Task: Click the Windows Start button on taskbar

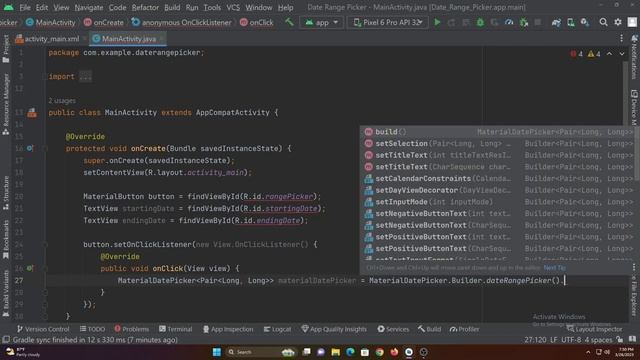Action: (x=216, y=352)
